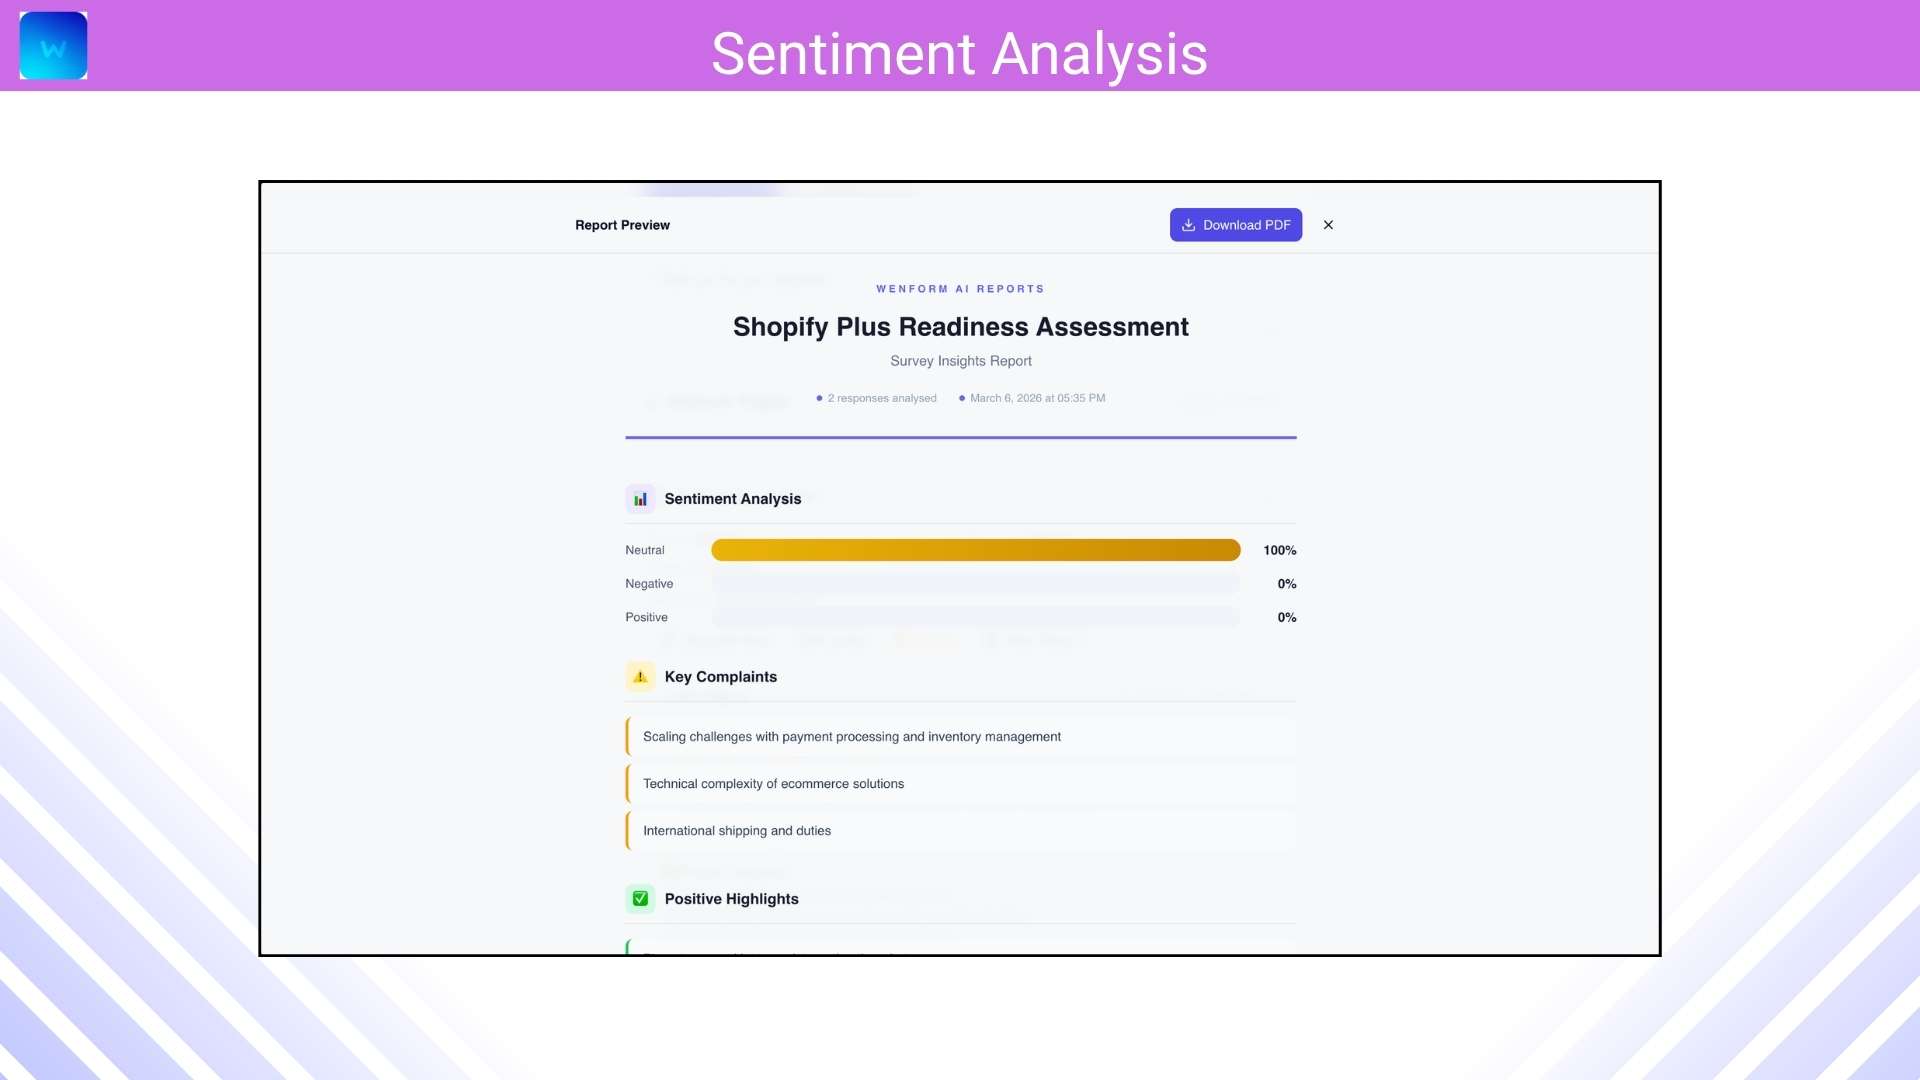Click the 'Sentiment Analysis' section heading
Screen dimensions: 1920x1080
pyautogui.click(x=733, y=499)
